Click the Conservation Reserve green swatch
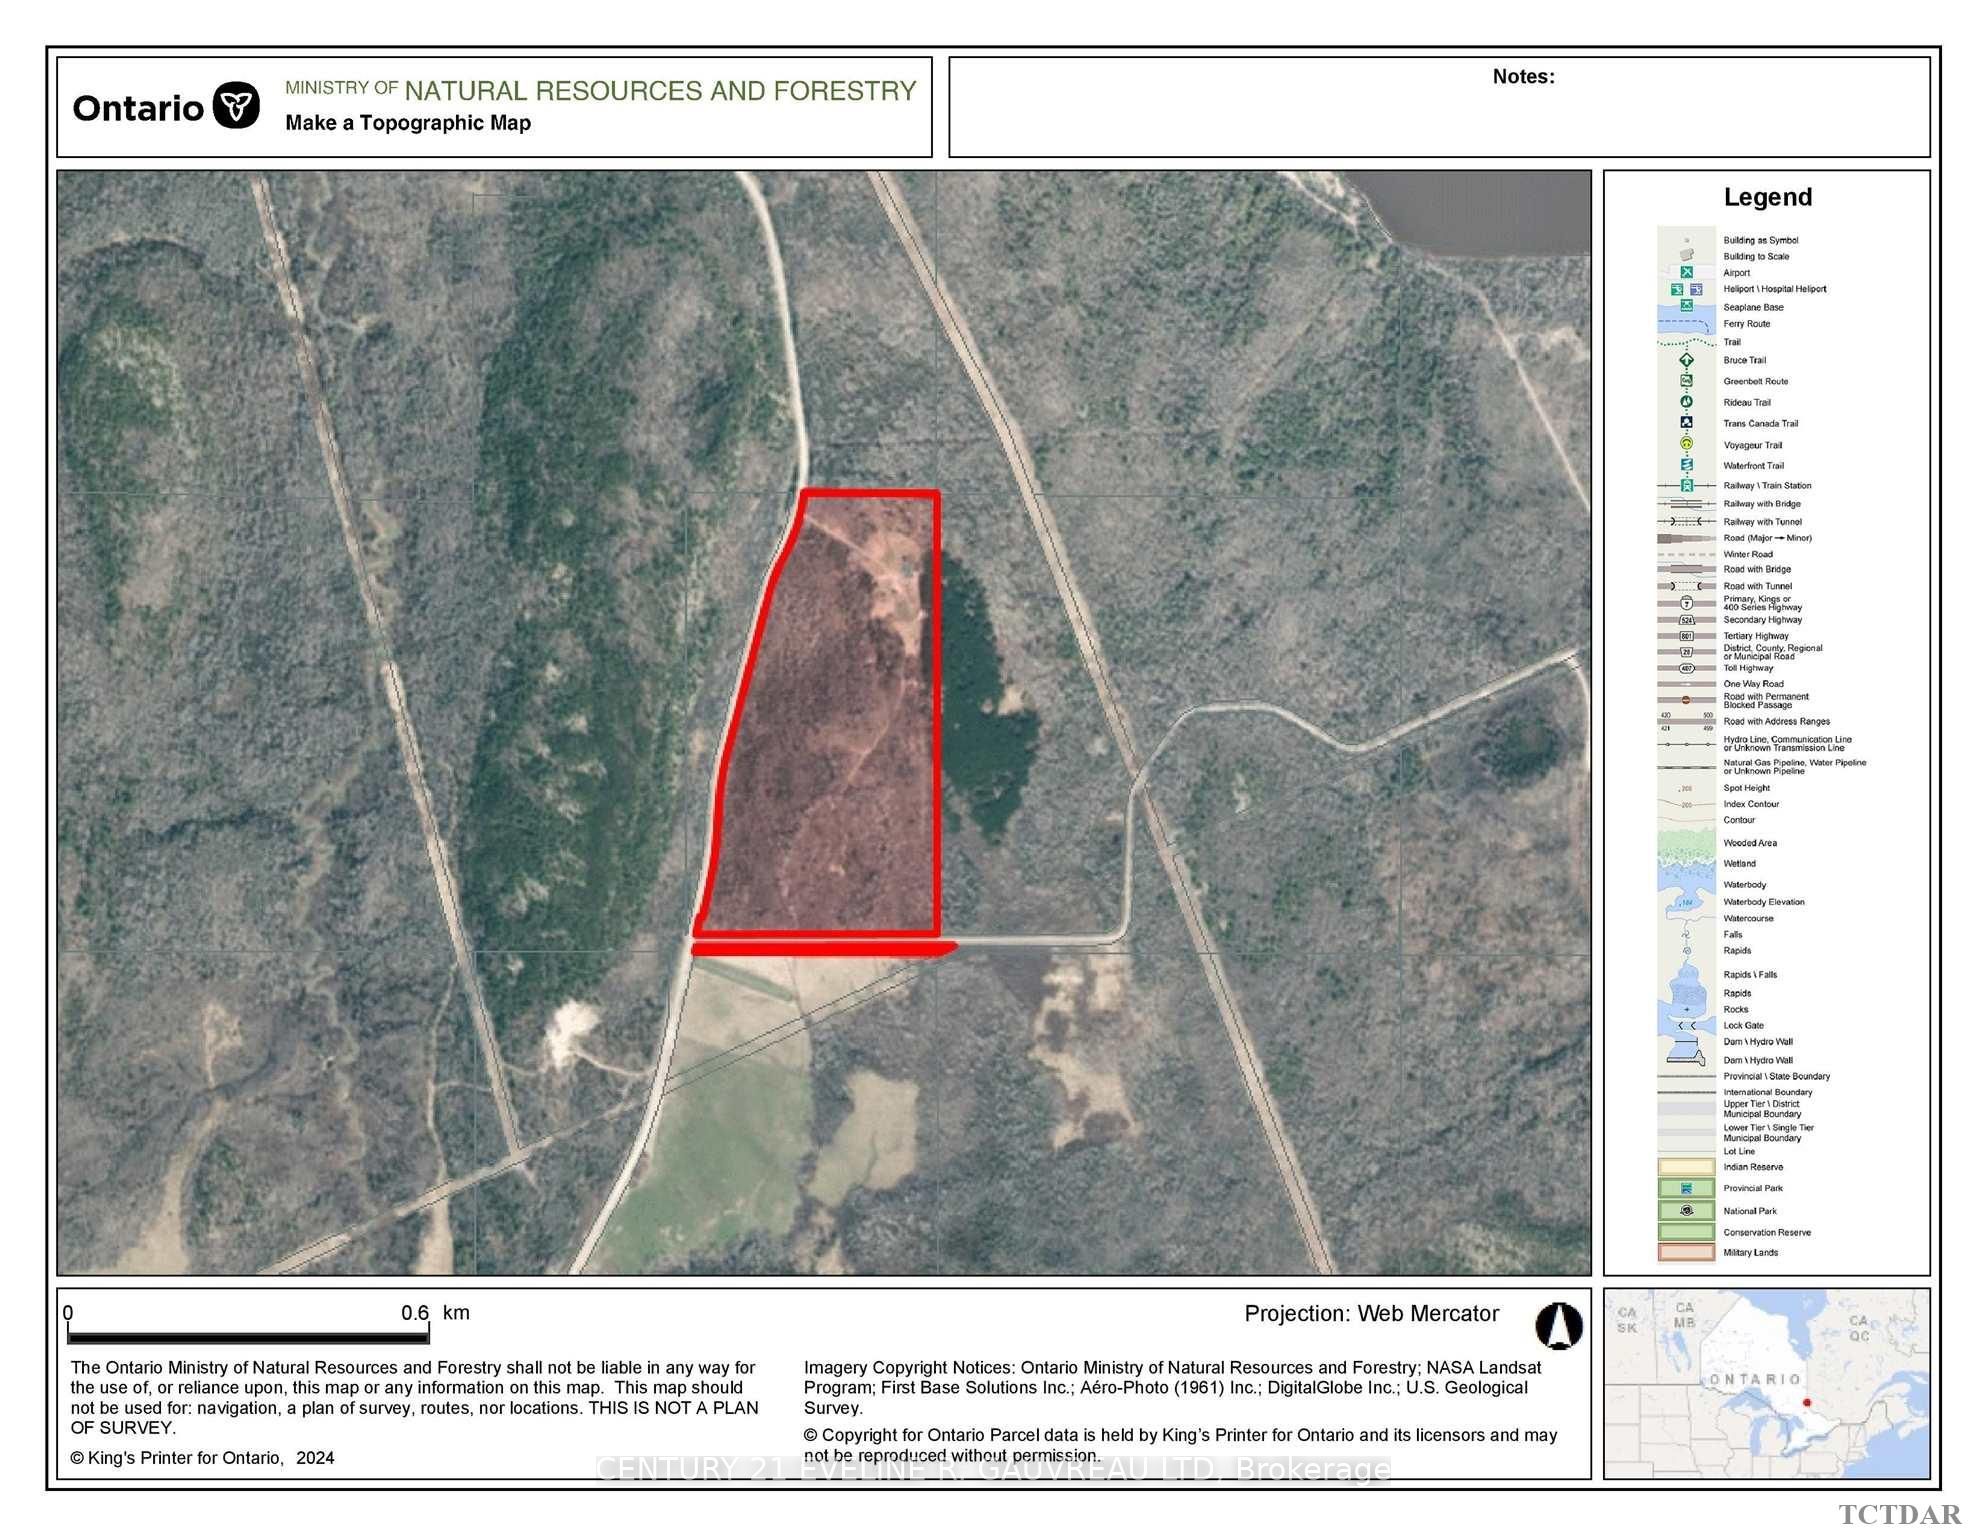 pos(1686,1232)
